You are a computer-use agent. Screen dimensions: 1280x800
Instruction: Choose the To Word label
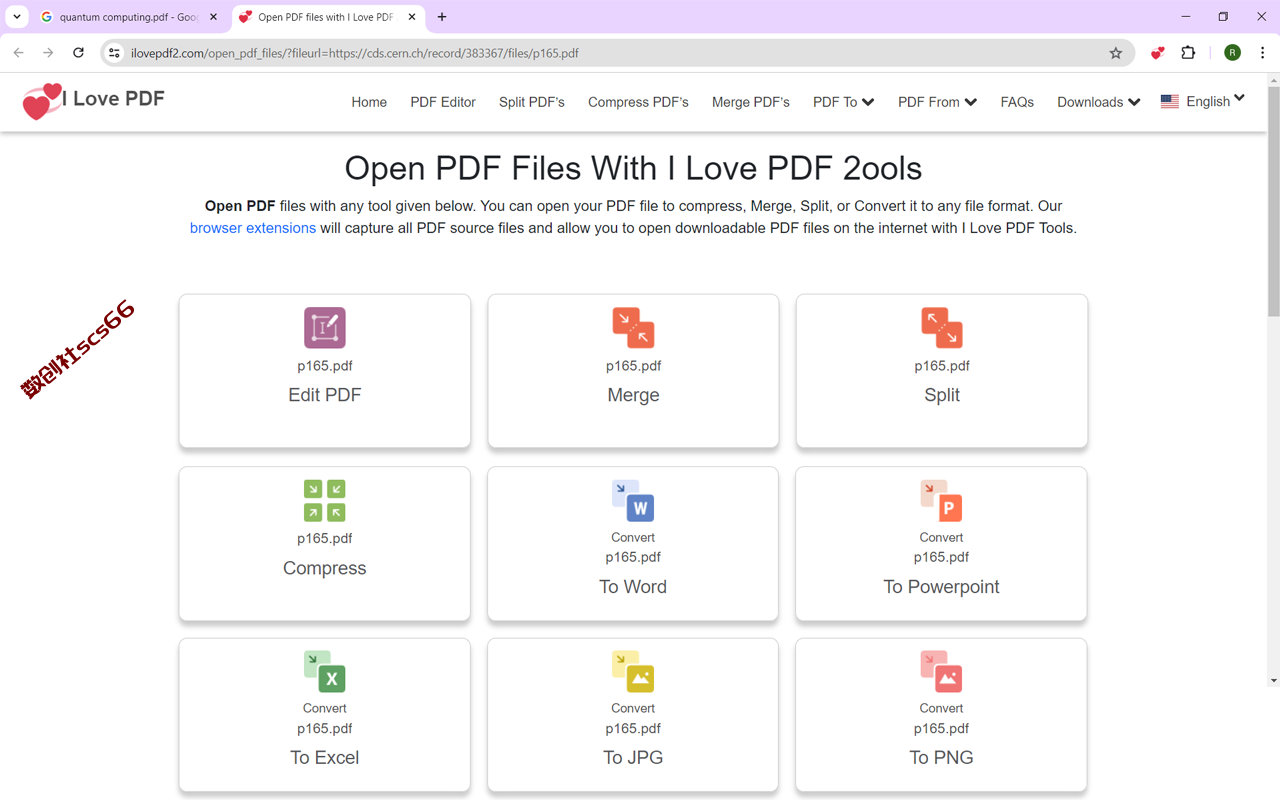pyautogui.click(x=633, y=587)
